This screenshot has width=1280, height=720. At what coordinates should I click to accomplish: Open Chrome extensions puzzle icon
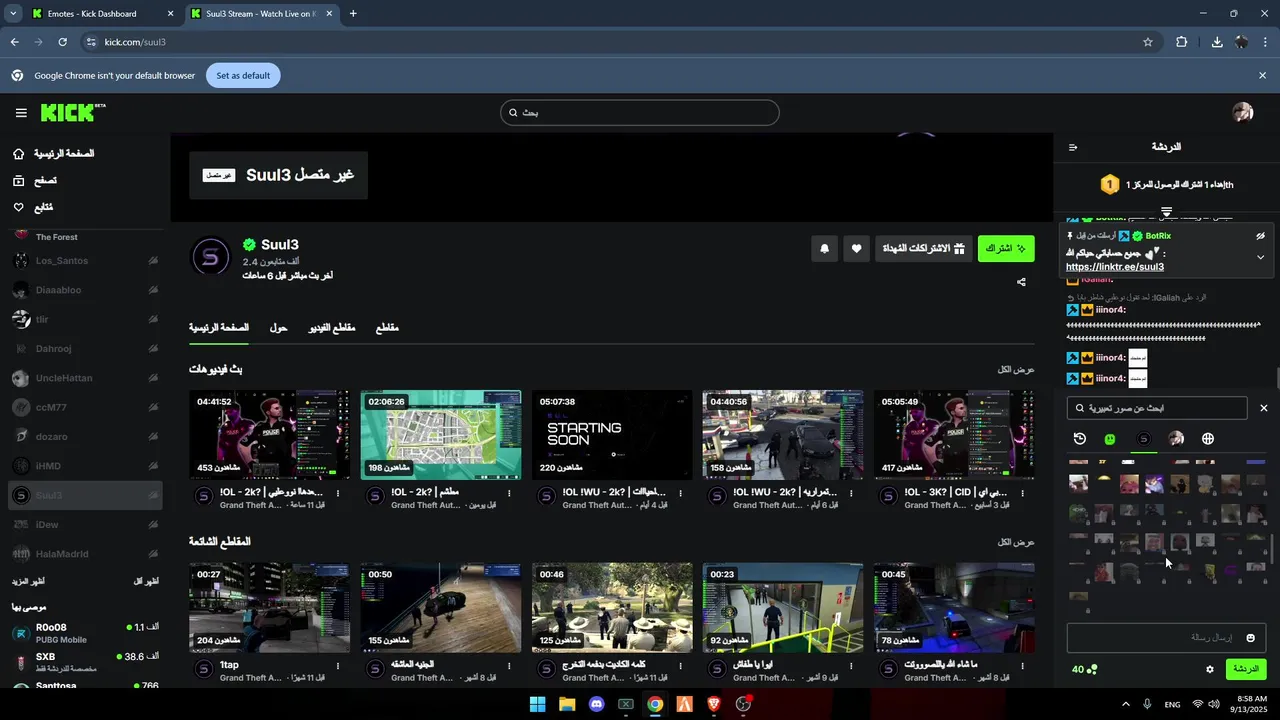click(1181, 42)
